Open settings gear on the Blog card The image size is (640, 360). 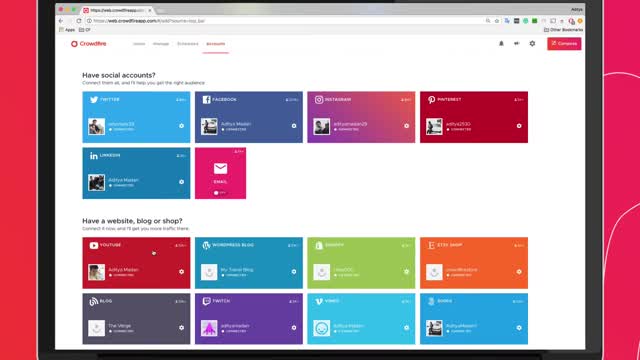pyautogui.click(x=181, y=328)
